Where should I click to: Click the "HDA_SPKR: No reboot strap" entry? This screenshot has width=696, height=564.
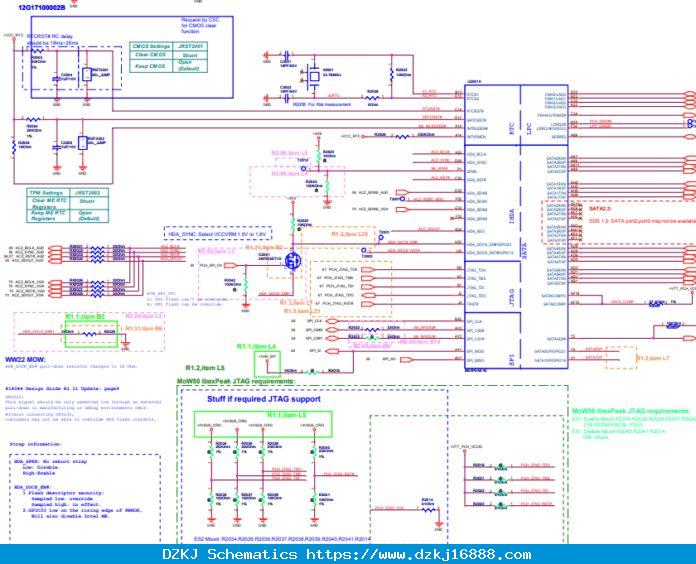click(51, 461)
